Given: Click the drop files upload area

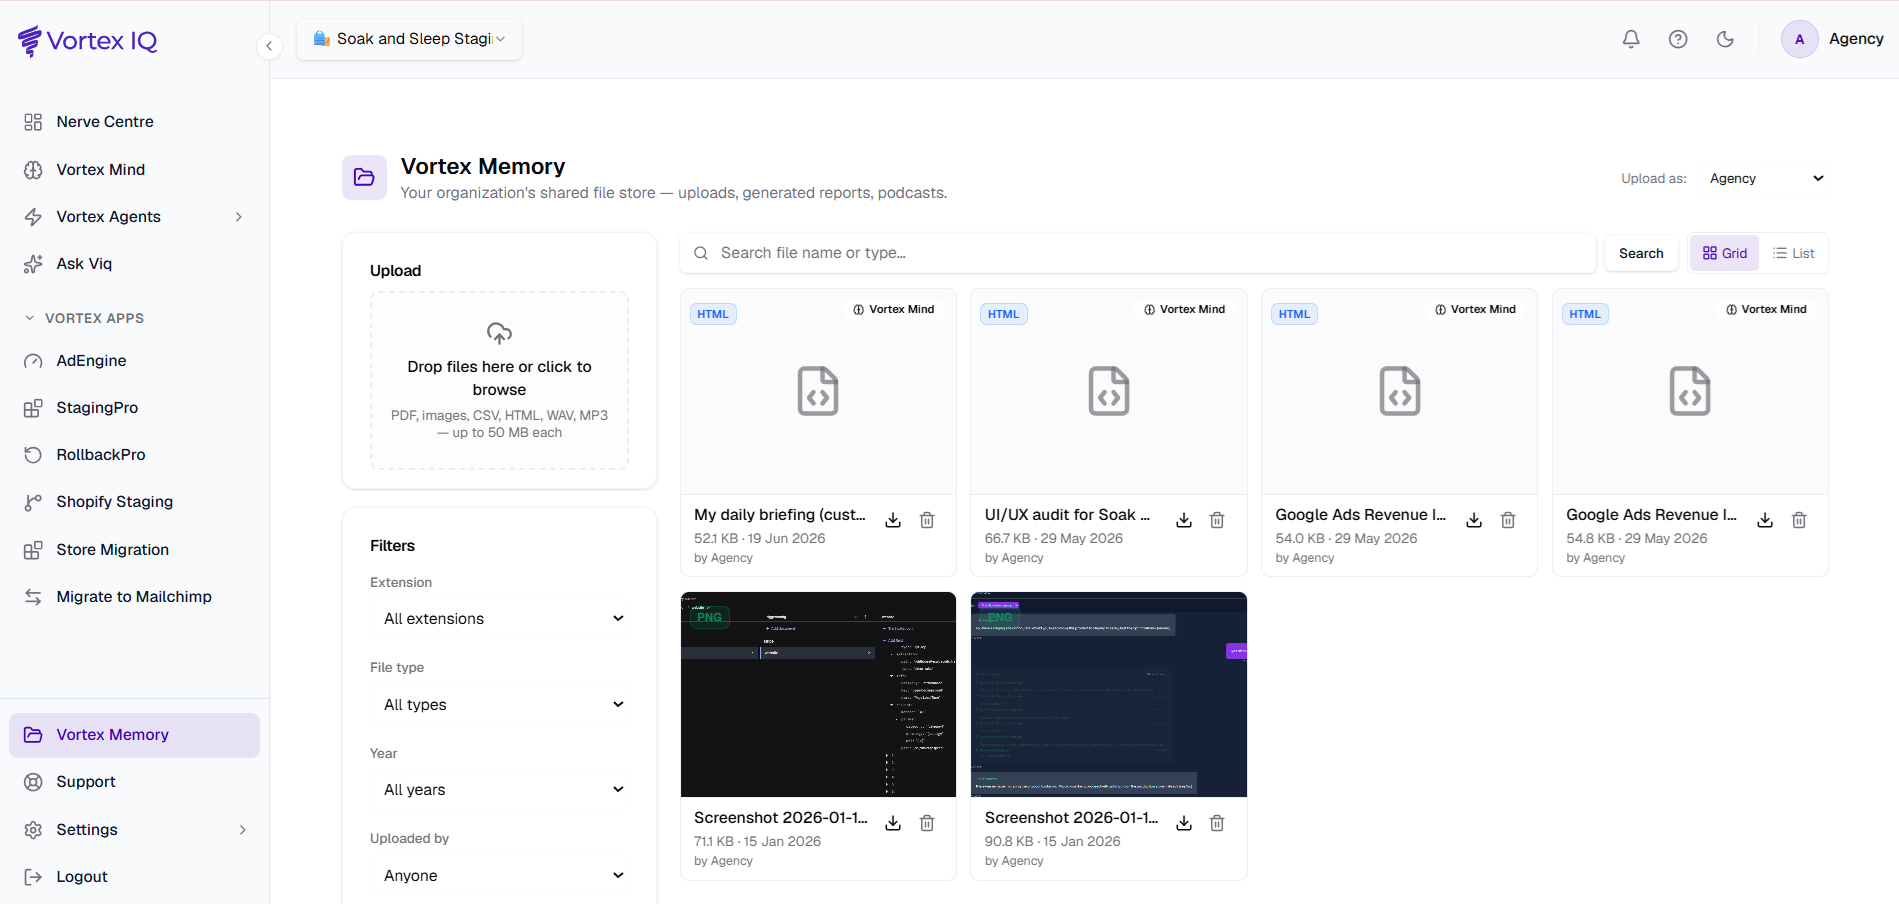Looking at the screenshot, I should (x=500, y=380).
